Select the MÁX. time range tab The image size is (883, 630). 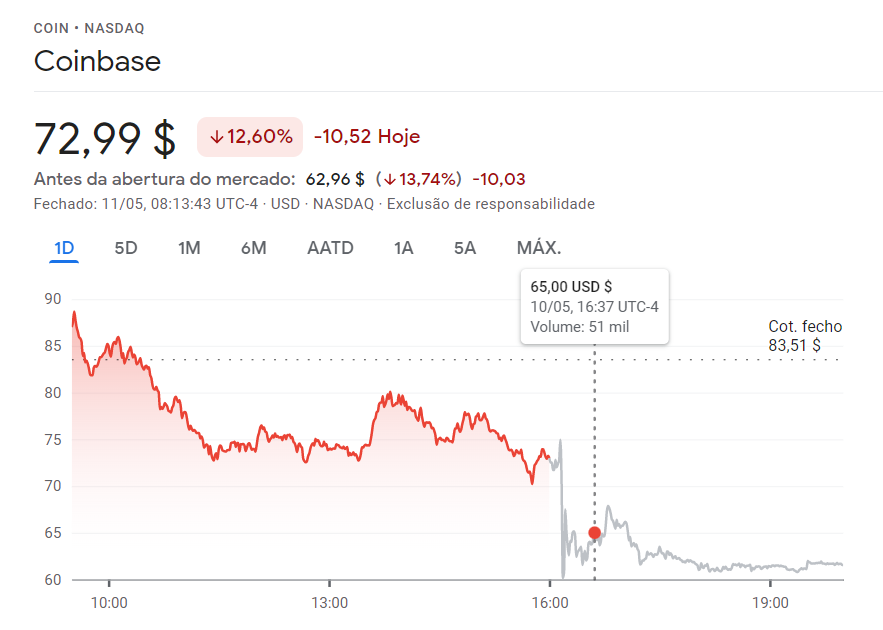[x=539, y=248]
